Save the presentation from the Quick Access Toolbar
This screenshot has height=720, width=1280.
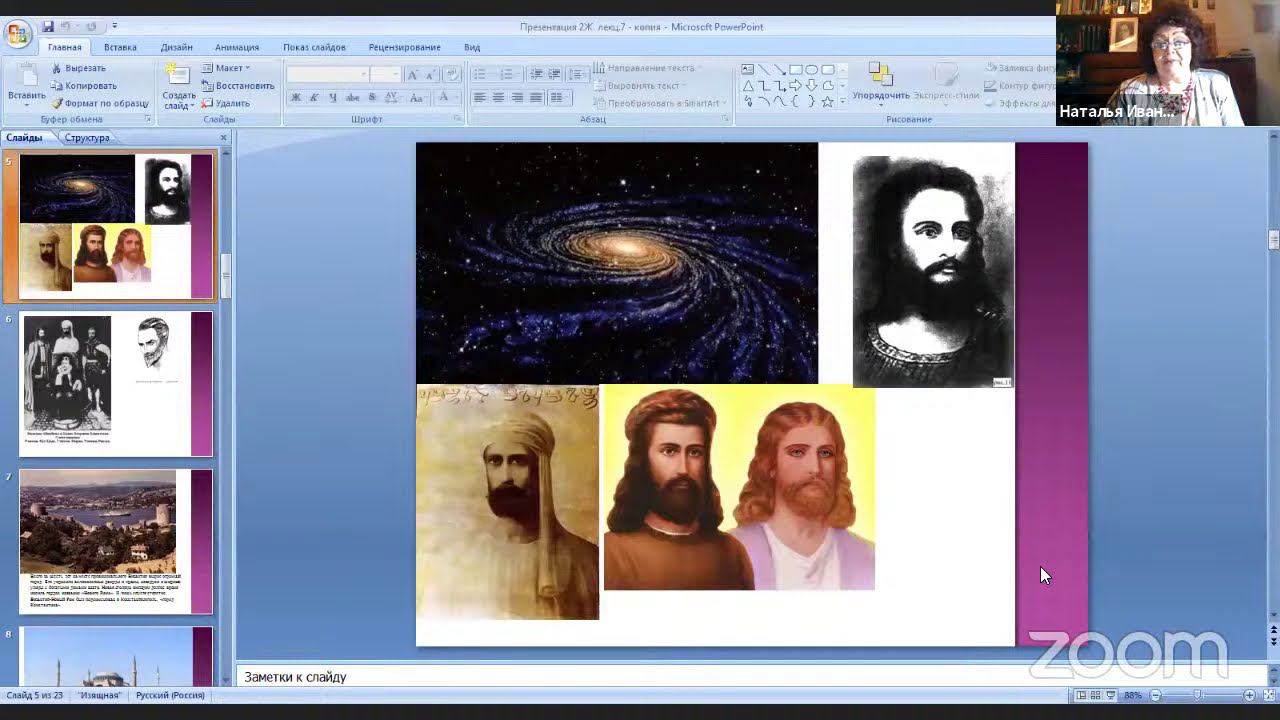point(48,26)
